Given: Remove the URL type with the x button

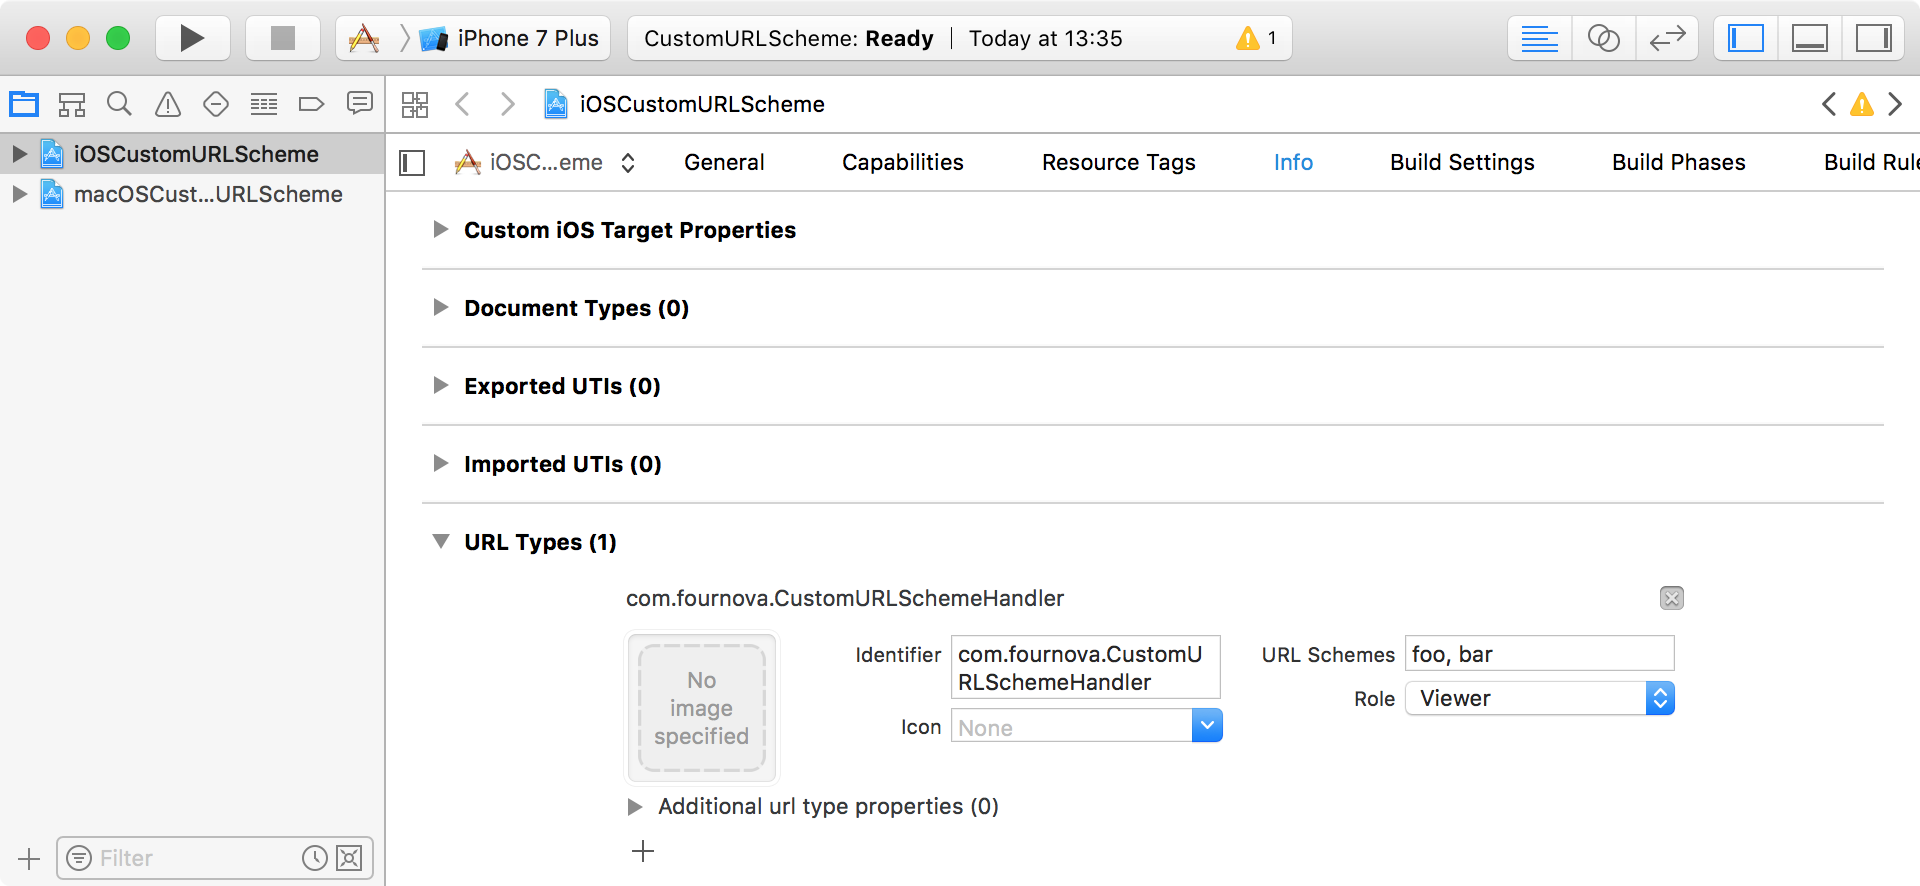Looking at the screenshot, I should point(1672,598).
